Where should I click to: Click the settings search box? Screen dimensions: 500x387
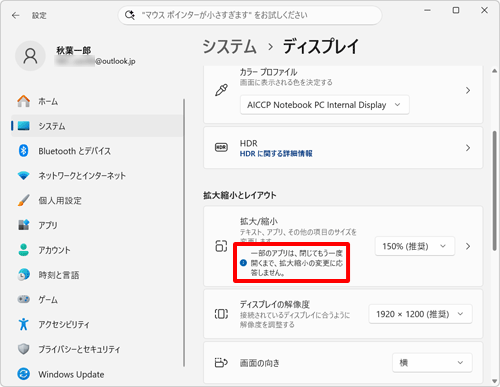(x=250, y=15)
